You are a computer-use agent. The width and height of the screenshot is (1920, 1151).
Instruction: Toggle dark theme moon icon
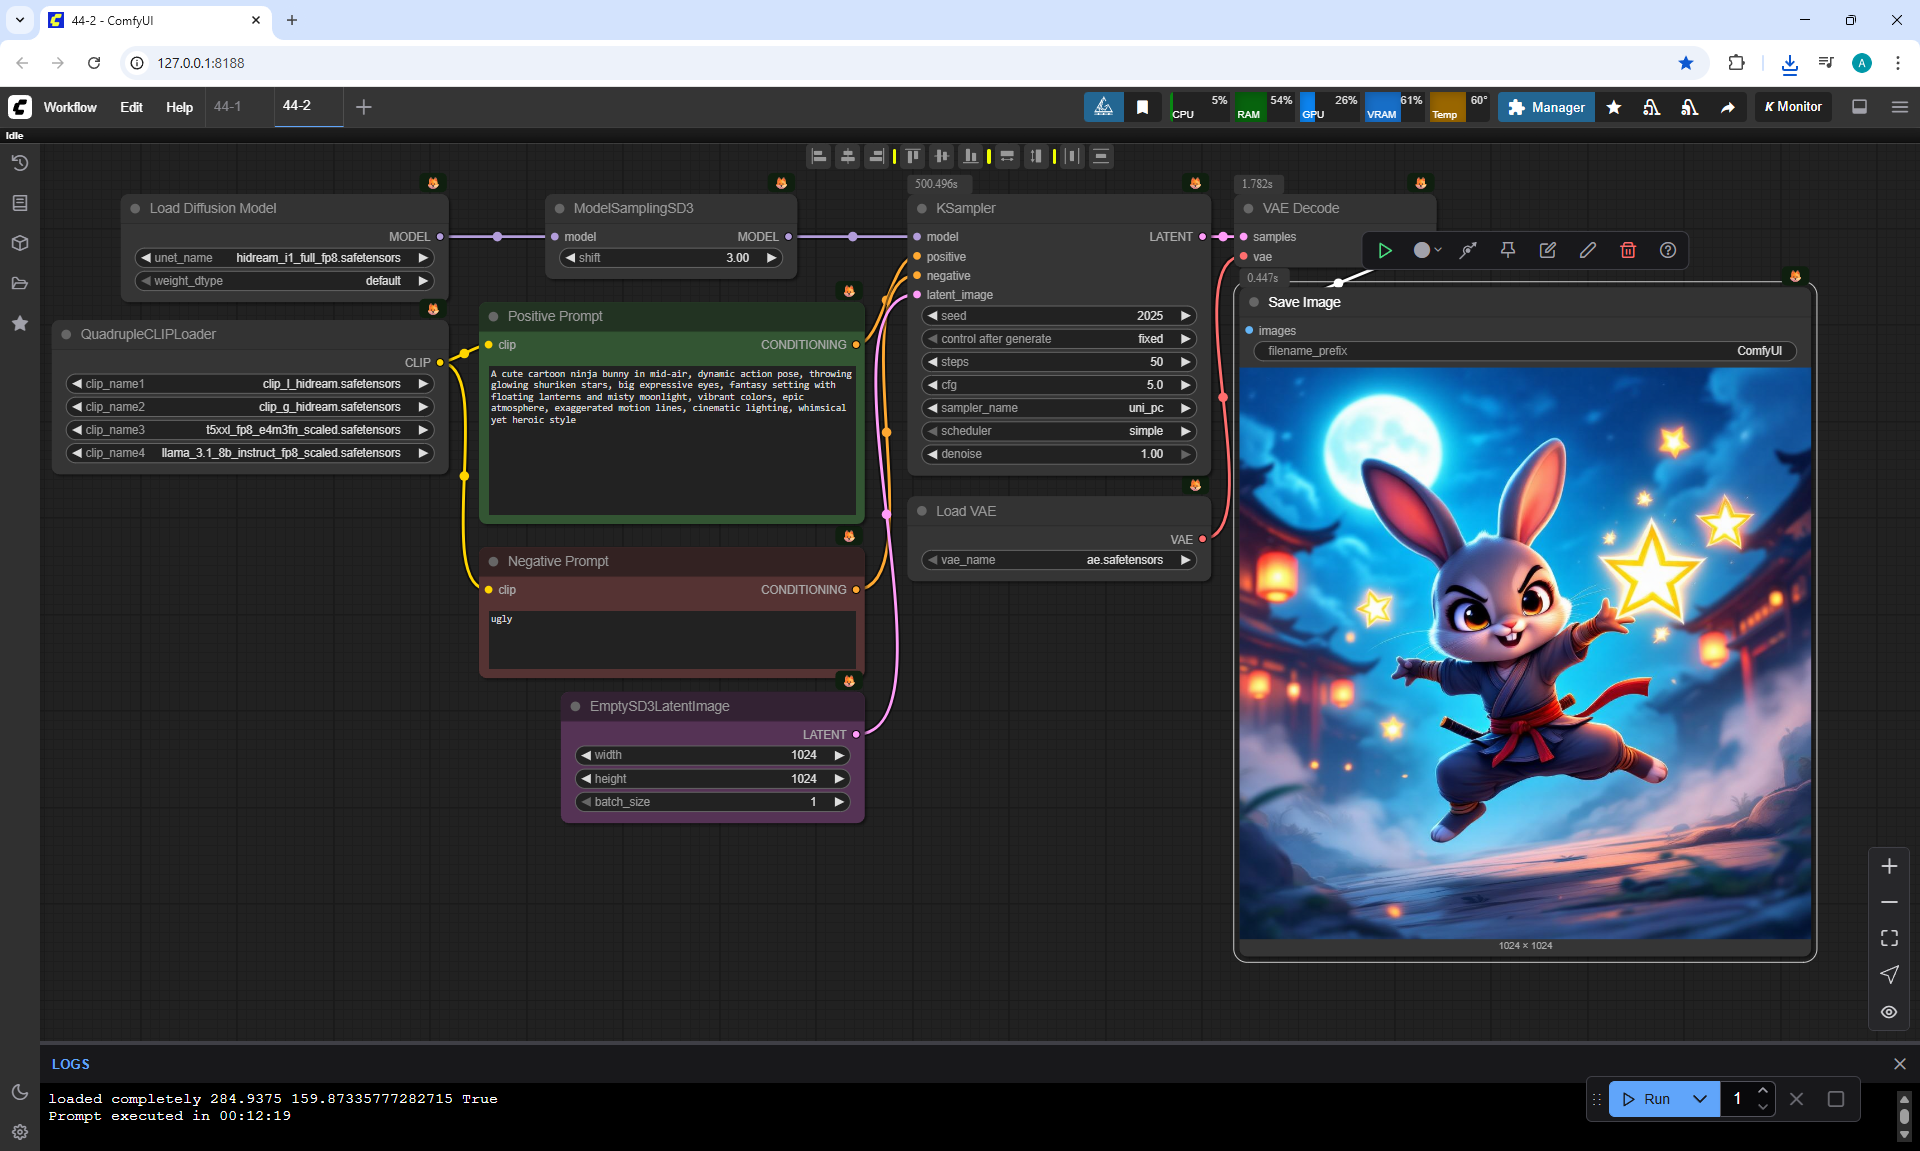pyautogui.click(x=19, y=1092)
